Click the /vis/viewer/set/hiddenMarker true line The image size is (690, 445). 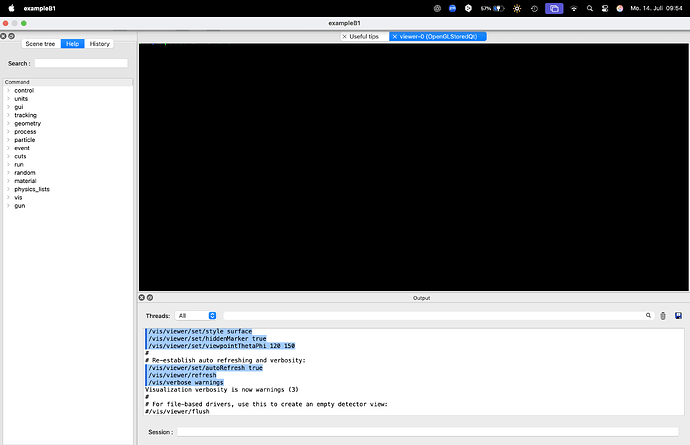tap(207, 338)
